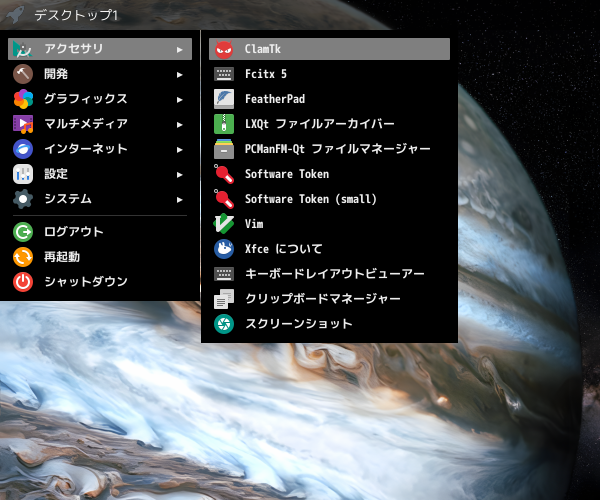The width and height of the screenshot is (600, 500).
Task: Open Xfce について entry
Action: (x=329, y=249)
